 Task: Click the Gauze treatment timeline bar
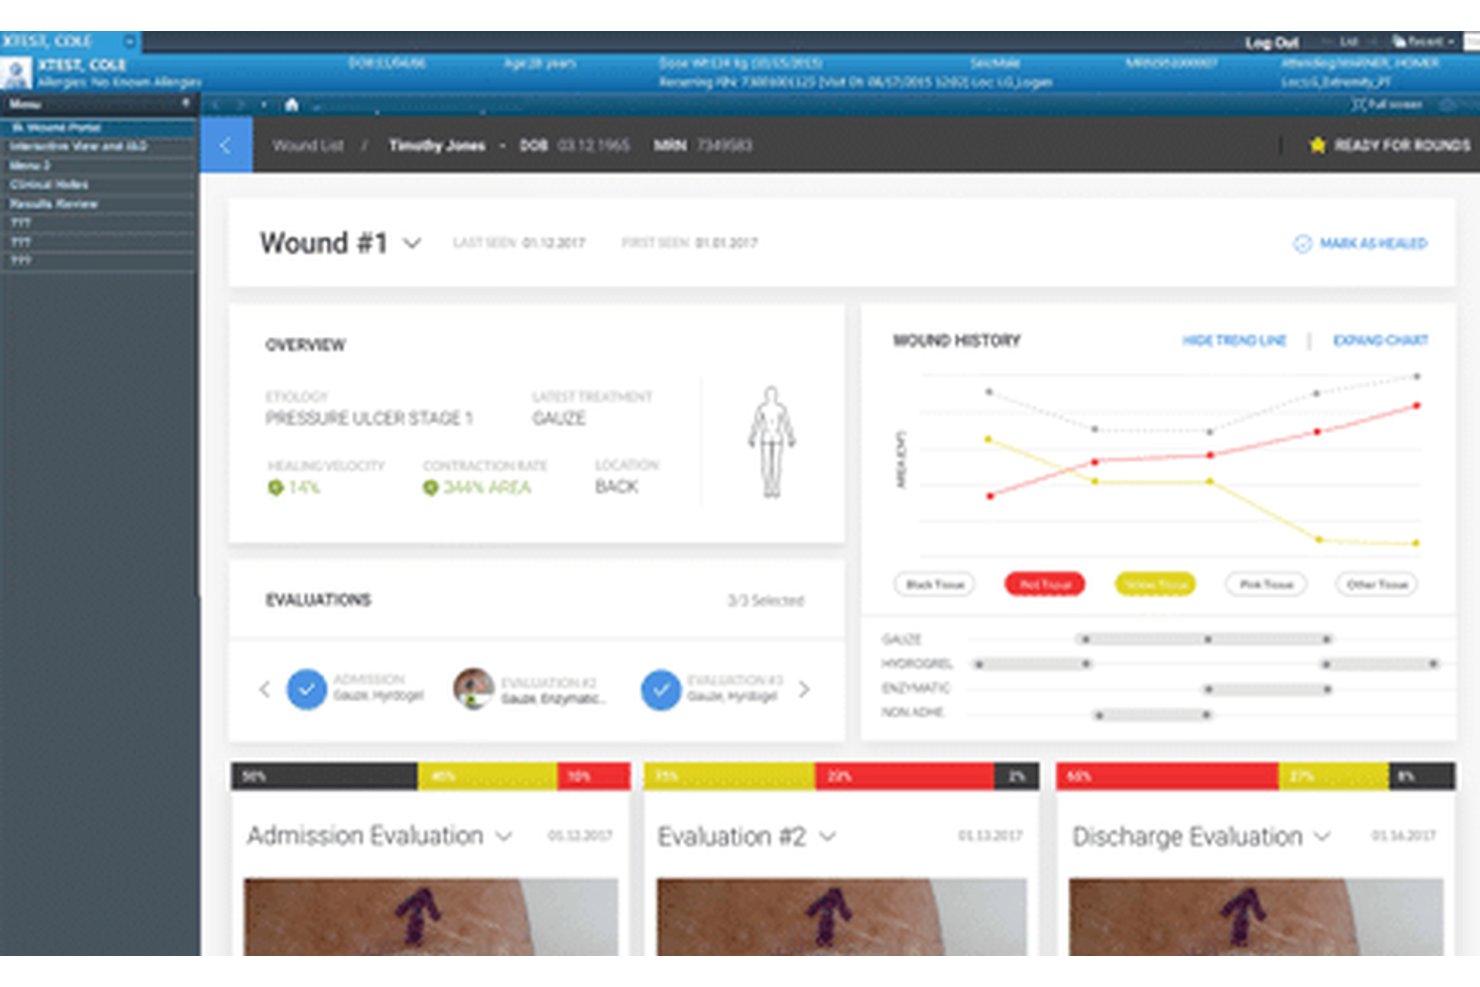point(1205,638)
